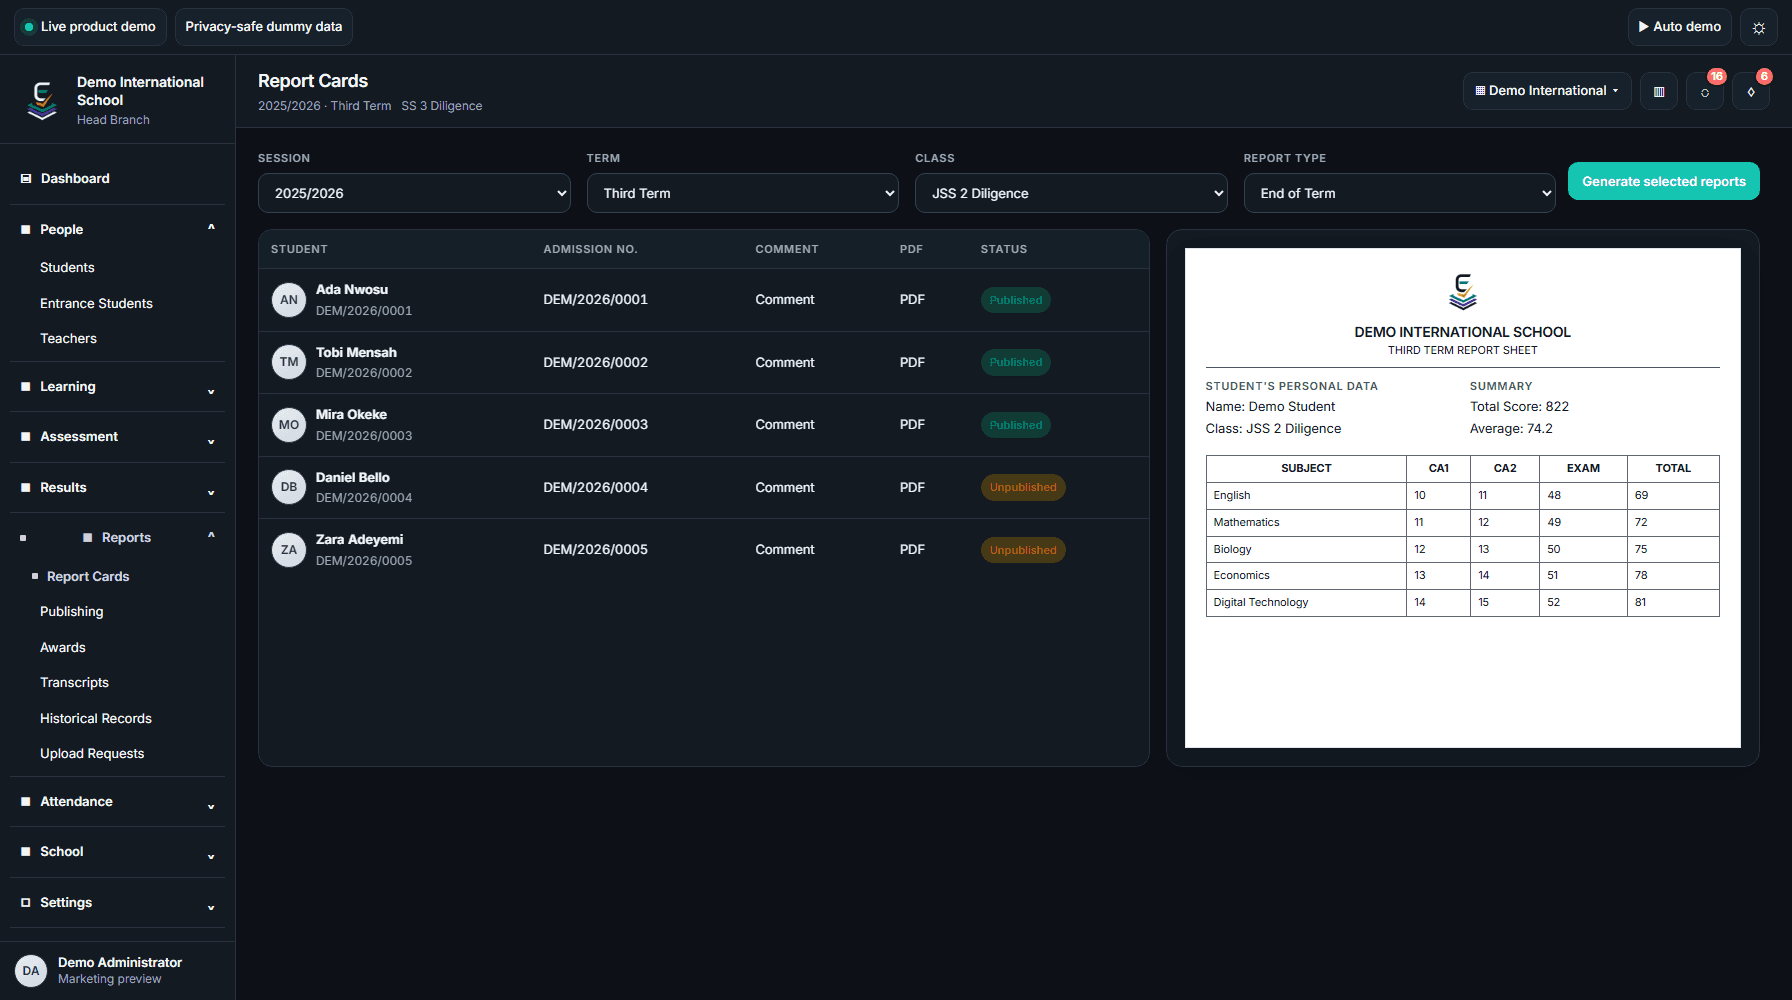The width and height of the screenshot is (1792, 1000).
Task: Open Historical Records
Action: (96, 719)
